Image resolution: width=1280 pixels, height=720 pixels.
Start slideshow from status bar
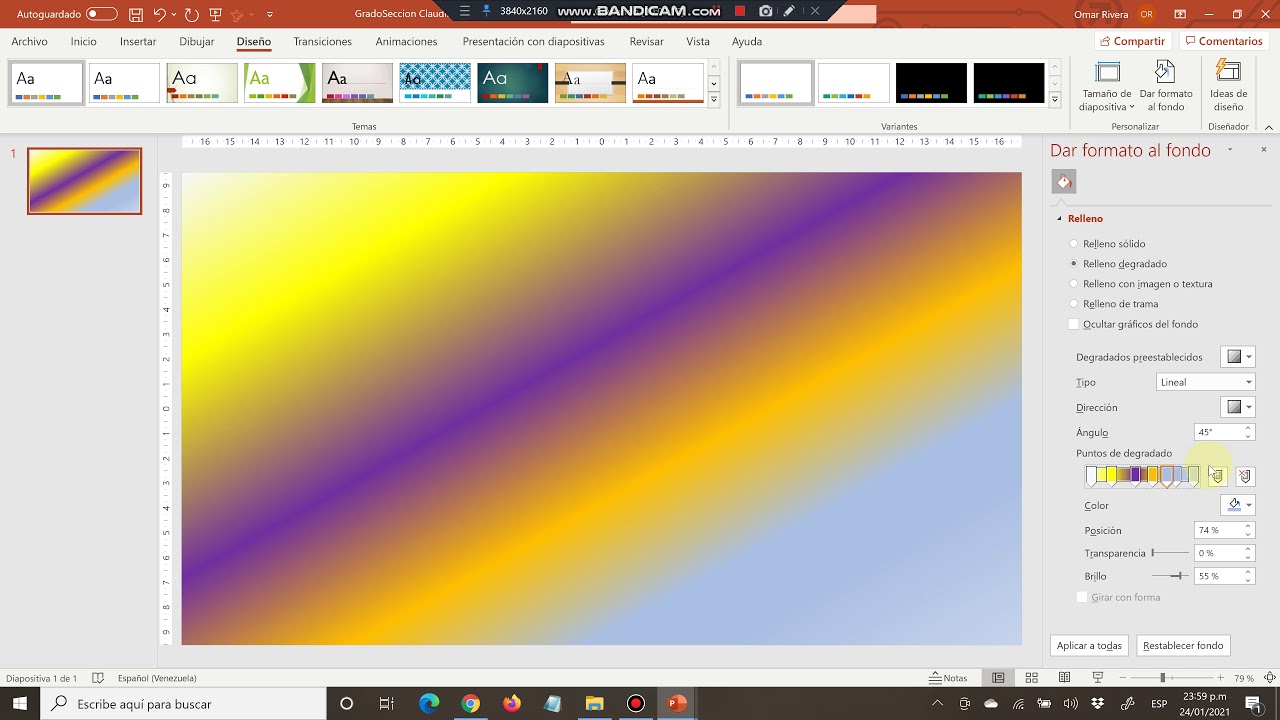[x=1097, y=678]
